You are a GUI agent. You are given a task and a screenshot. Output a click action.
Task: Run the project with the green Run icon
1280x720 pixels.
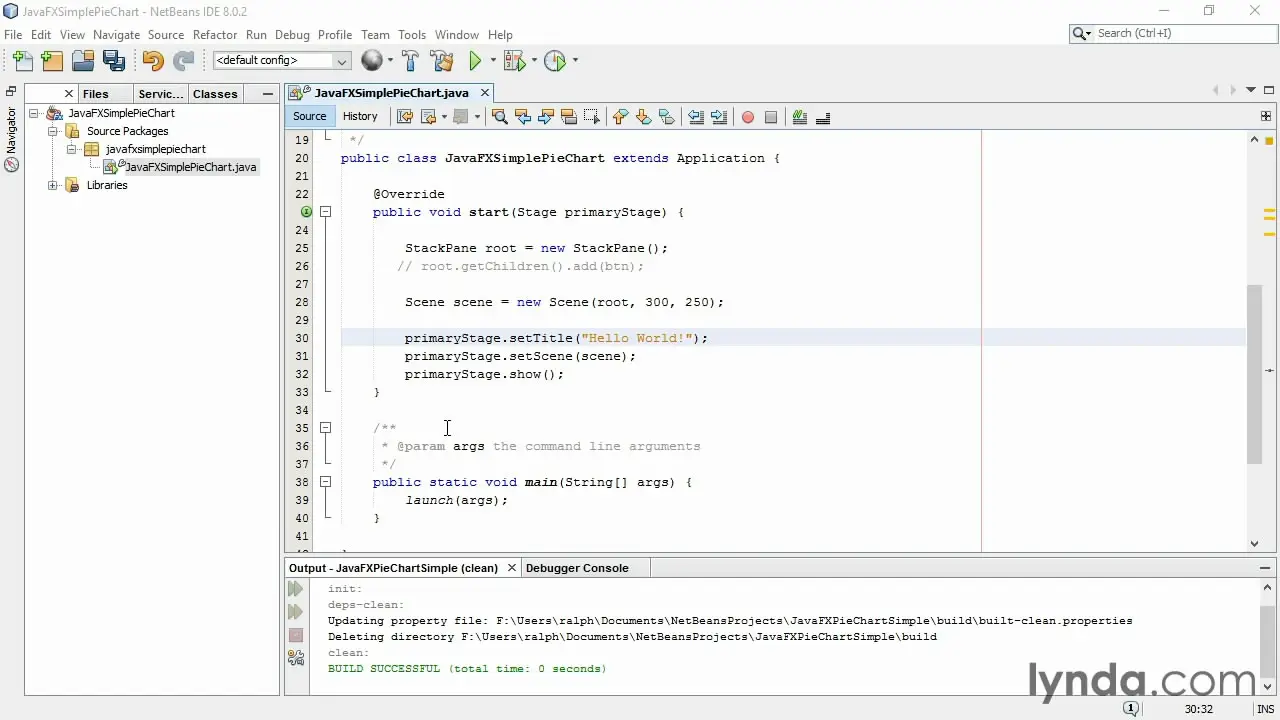[474, 61]
